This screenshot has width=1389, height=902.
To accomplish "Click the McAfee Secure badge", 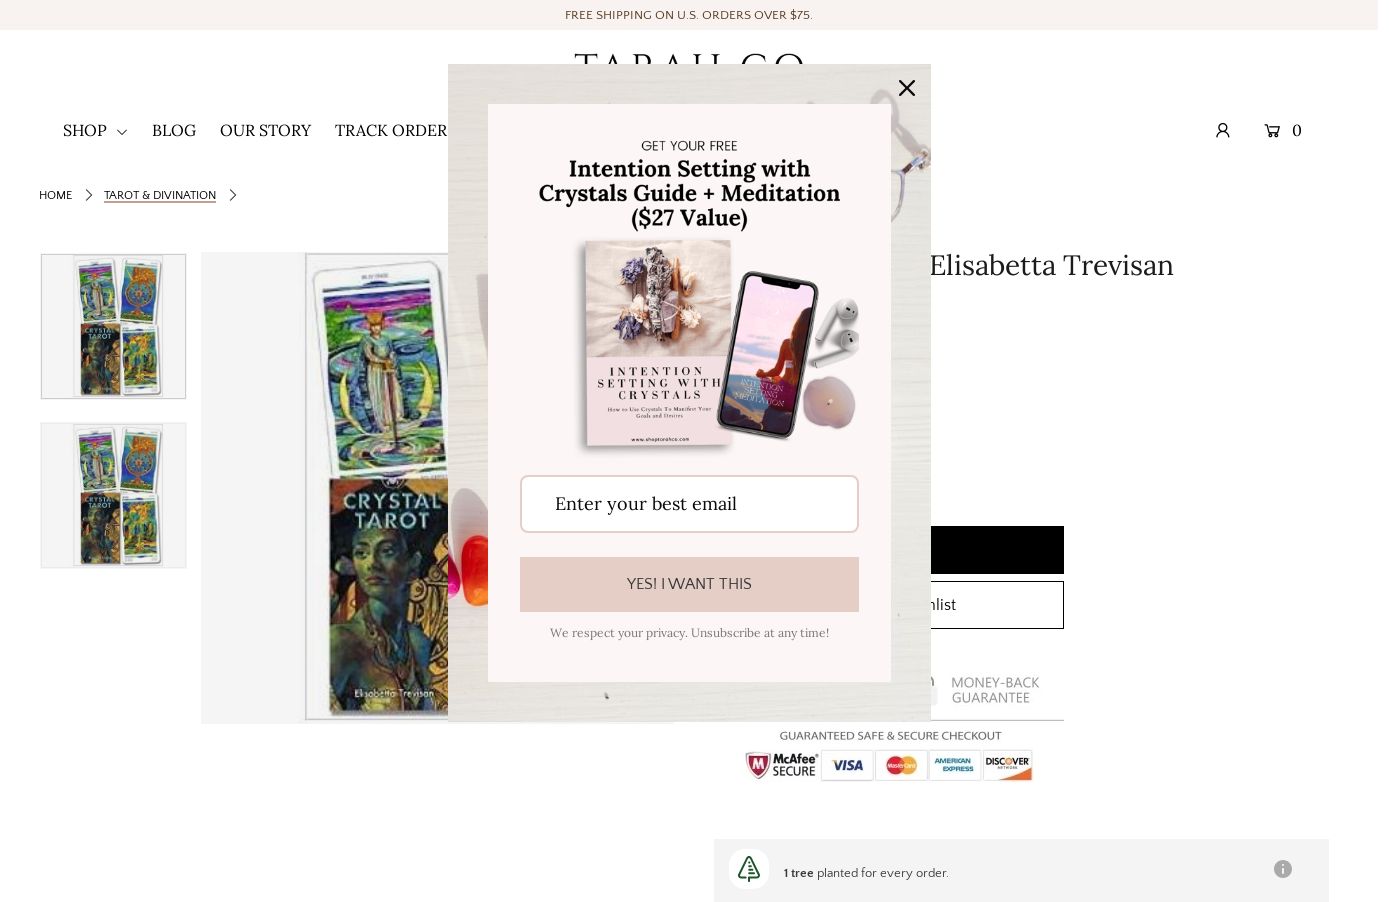I will (x=781, y=765).
